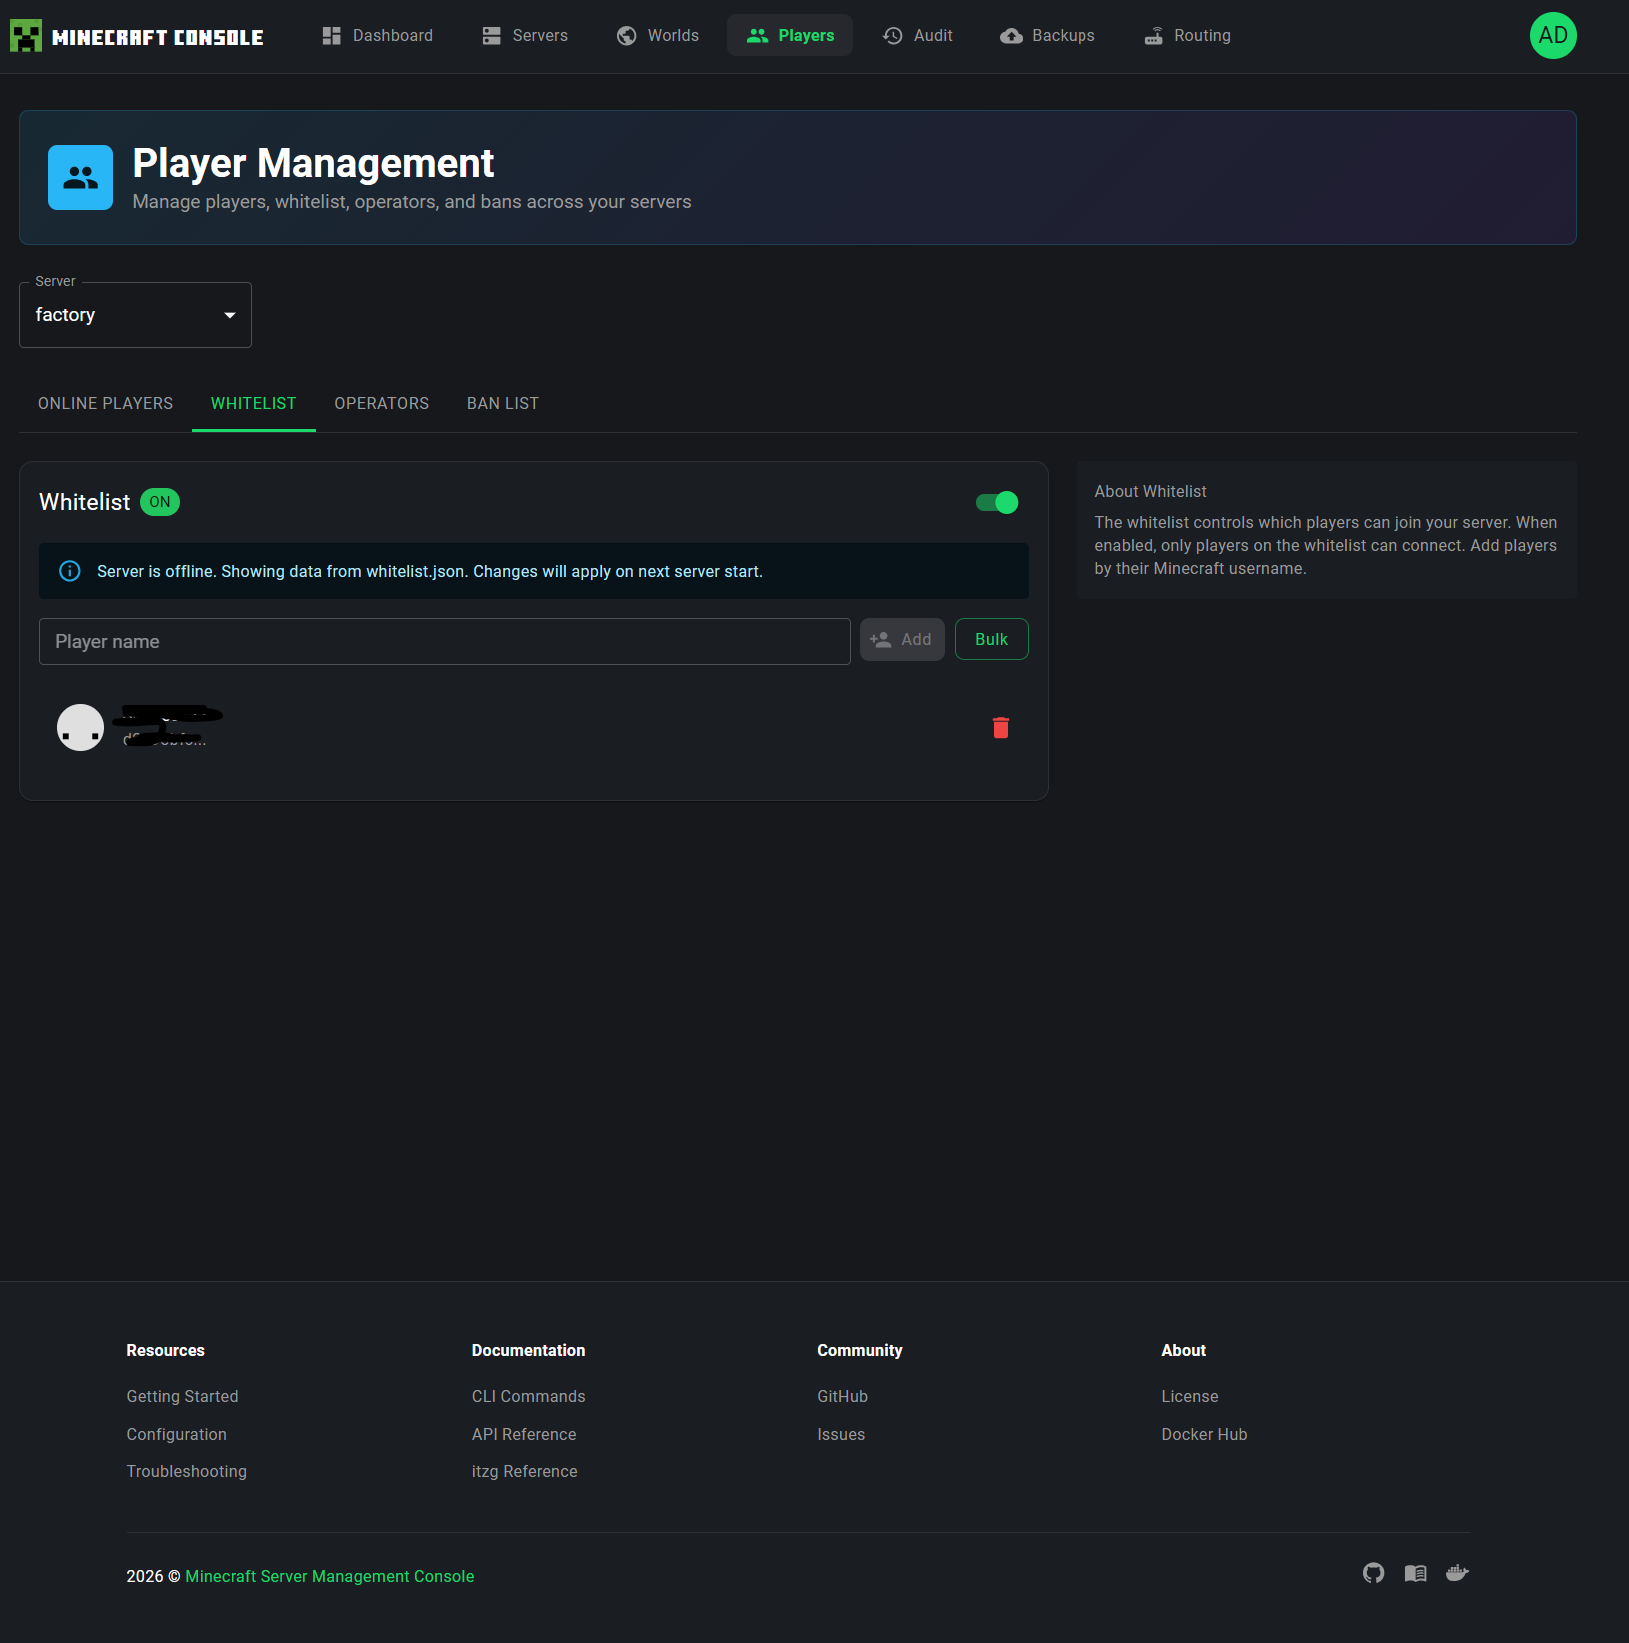Go to Dashboard in top navigation
The image size is (1629, 1643).
377,36
